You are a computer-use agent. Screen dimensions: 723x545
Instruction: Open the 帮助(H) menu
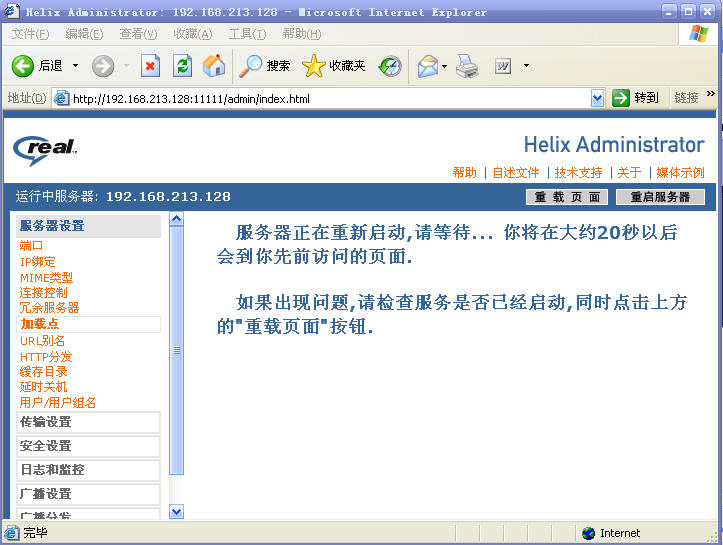click(302, 34)
